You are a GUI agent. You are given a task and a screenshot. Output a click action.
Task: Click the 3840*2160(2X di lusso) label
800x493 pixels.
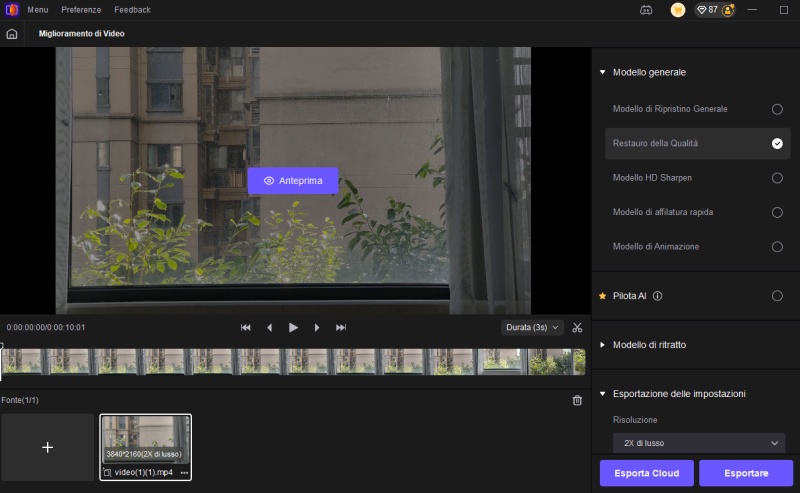[x=144, y=454]
